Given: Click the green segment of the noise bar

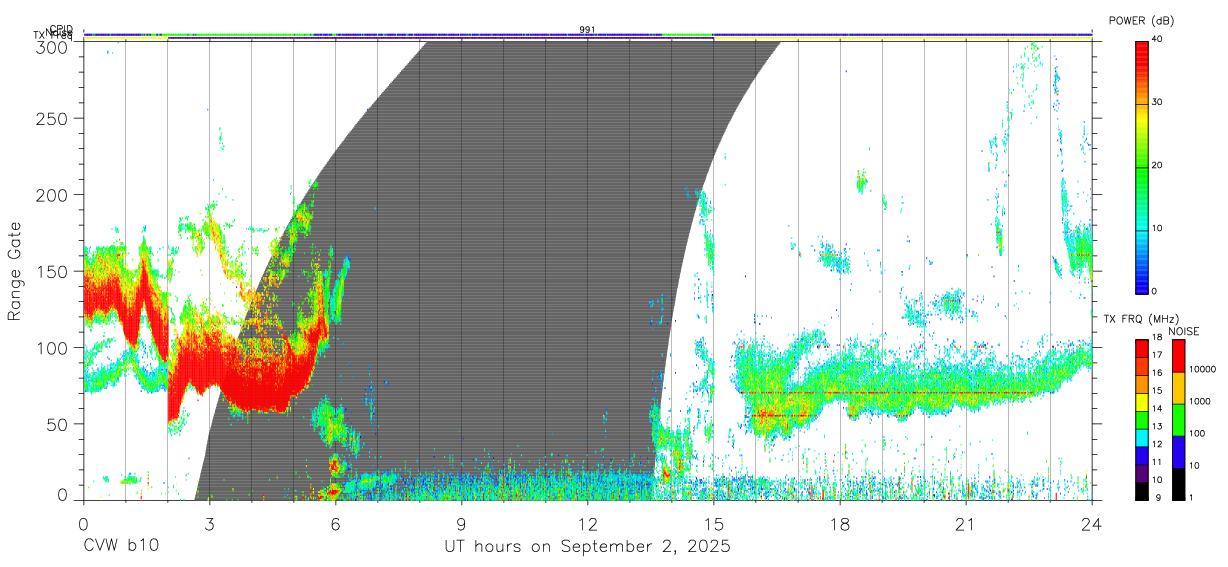Looking at the screenshot, I should point(1178,420).
